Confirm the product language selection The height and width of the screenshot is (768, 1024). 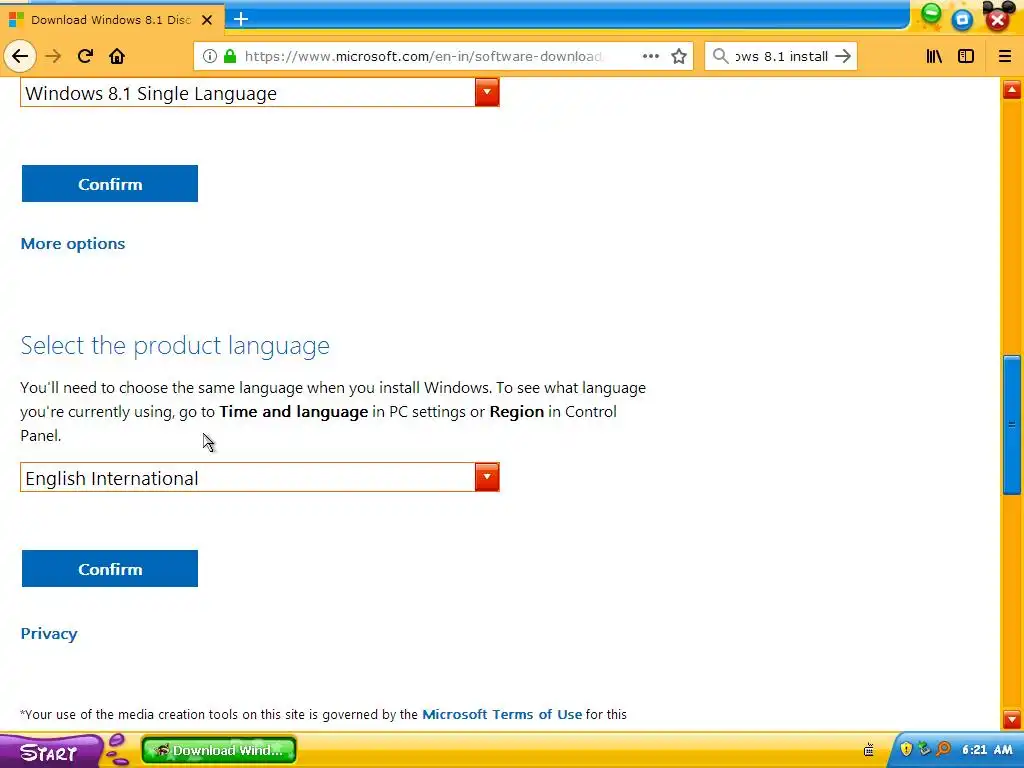coord(110,568)
